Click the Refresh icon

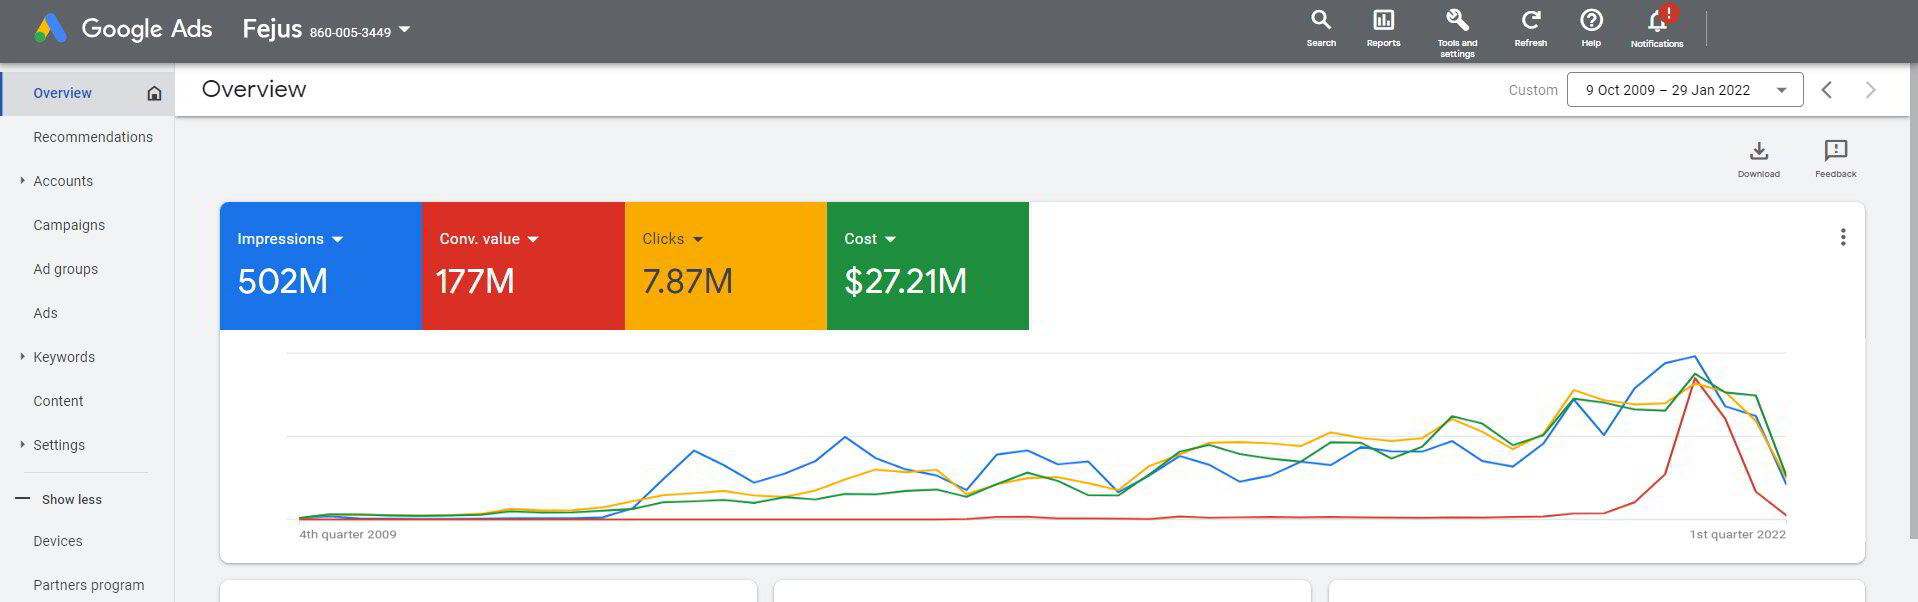tap(1530, 28)
